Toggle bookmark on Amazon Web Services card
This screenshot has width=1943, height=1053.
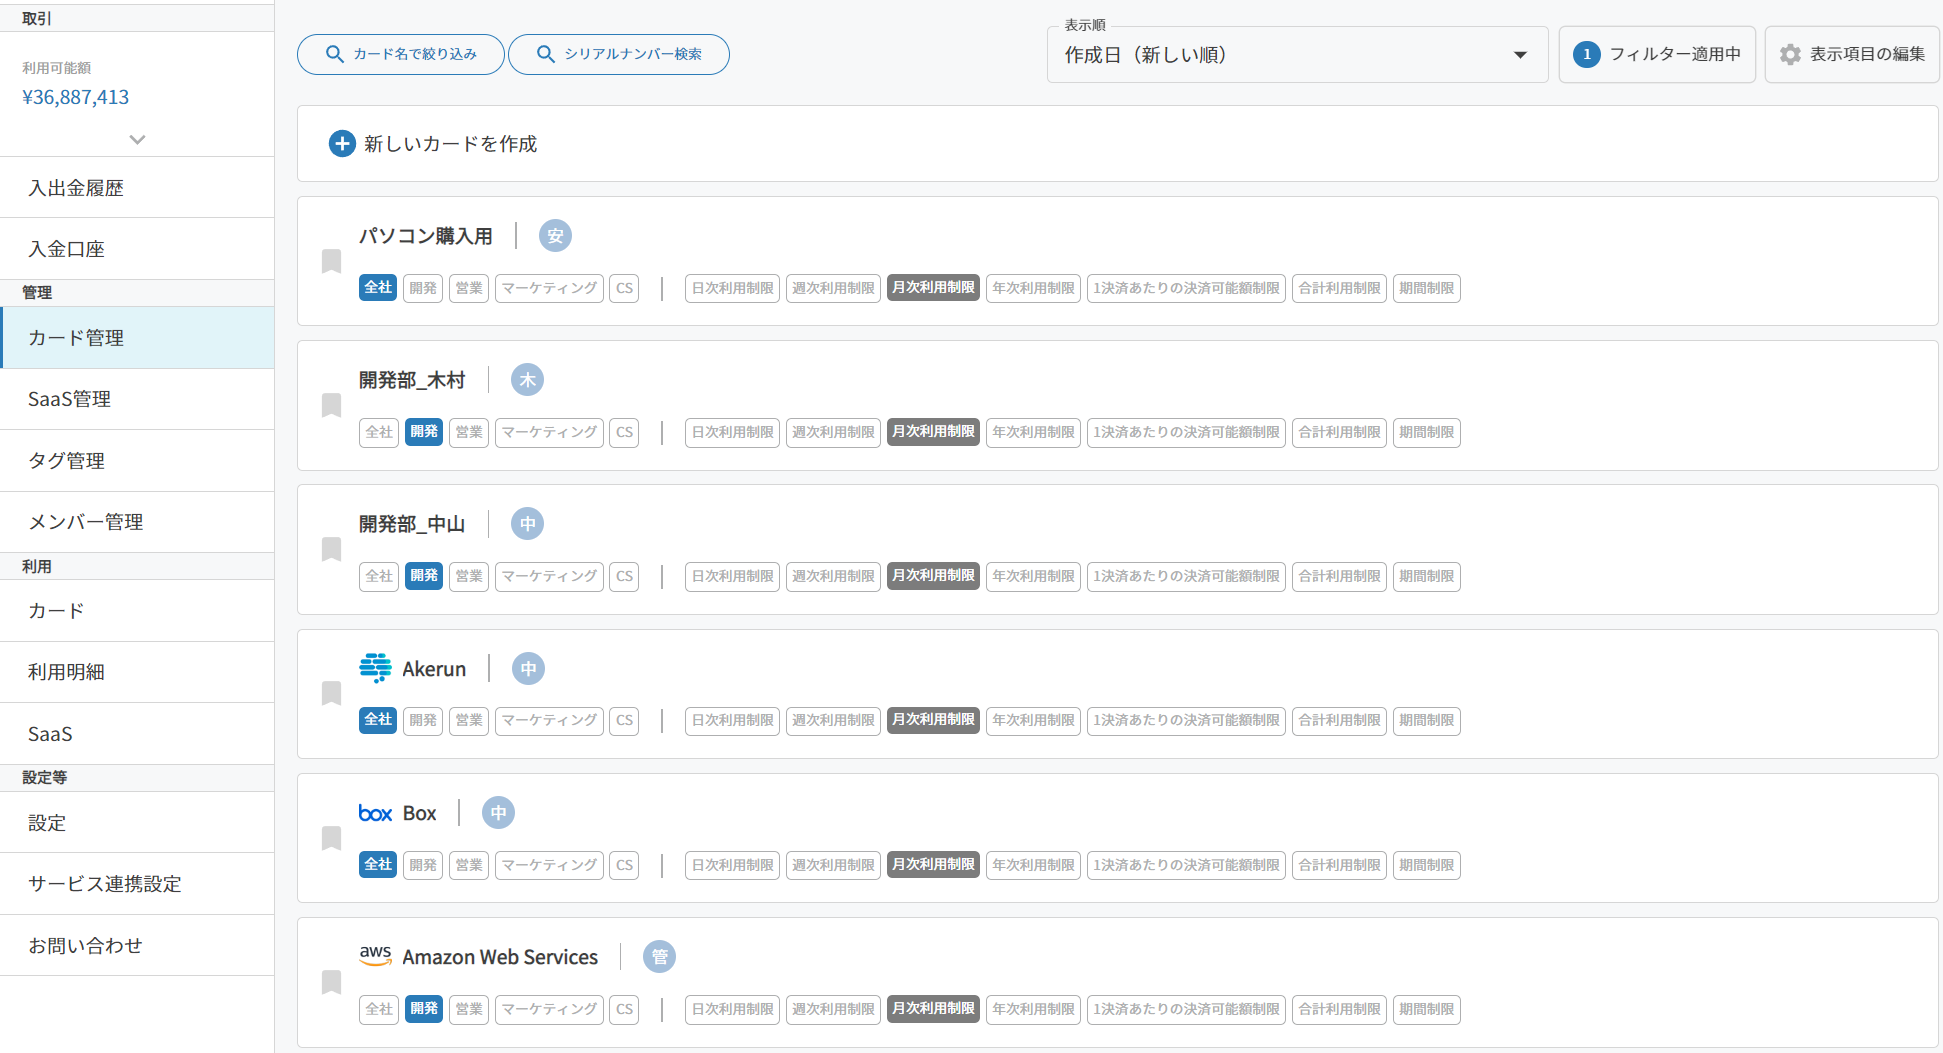[x=331, y=982]
